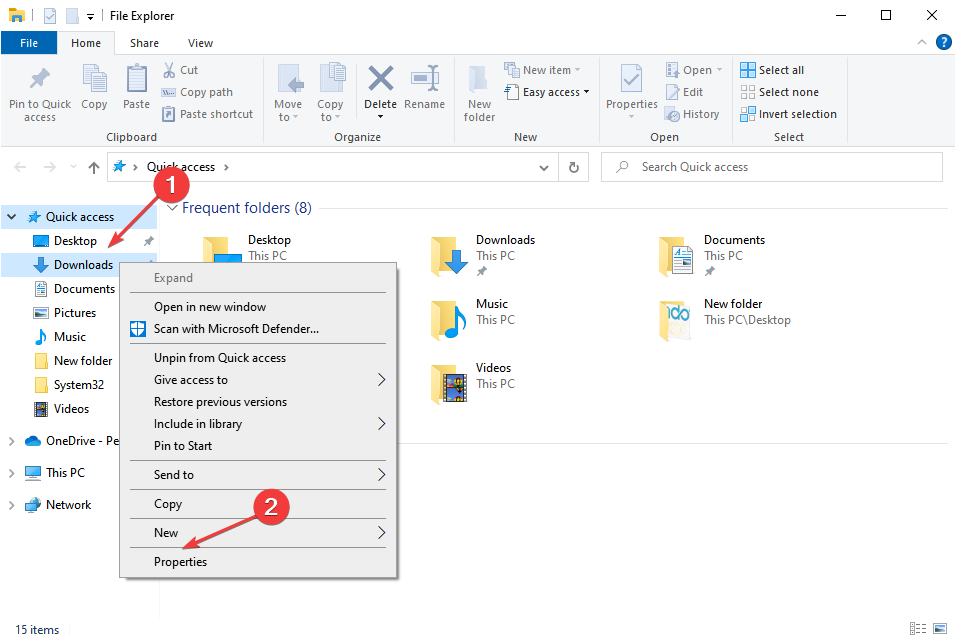Image resolution: width=956 pixels, height=642 pixels.
Task: Select Unpin from Quick access
Action: pyautogui.click(x=220, y=358)
